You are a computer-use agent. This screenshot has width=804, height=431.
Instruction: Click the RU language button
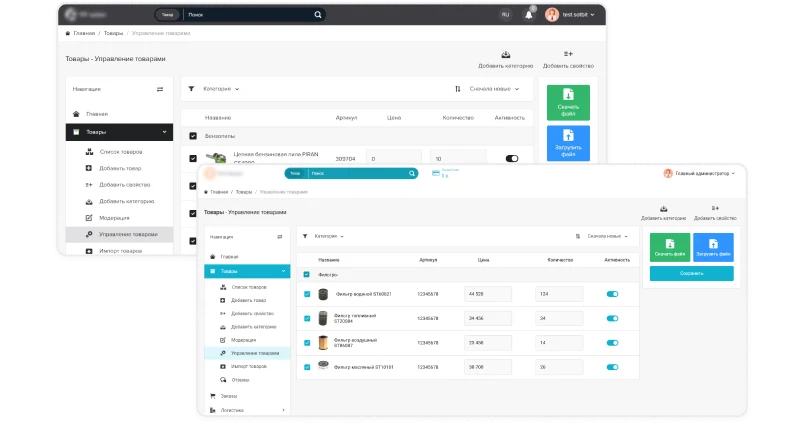coord(506,15)
